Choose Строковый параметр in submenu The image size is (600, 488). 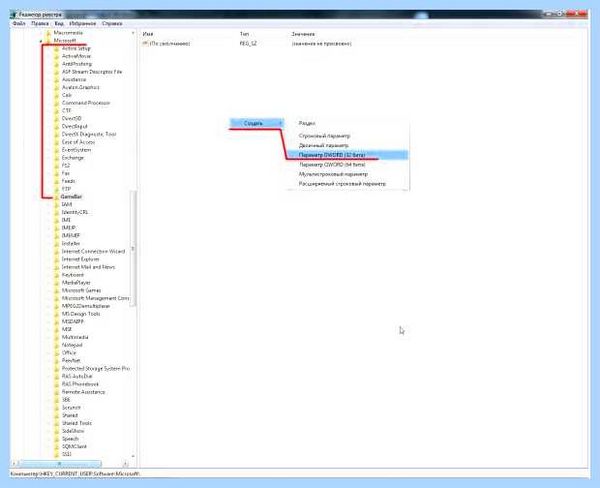(x=348, y=136)
